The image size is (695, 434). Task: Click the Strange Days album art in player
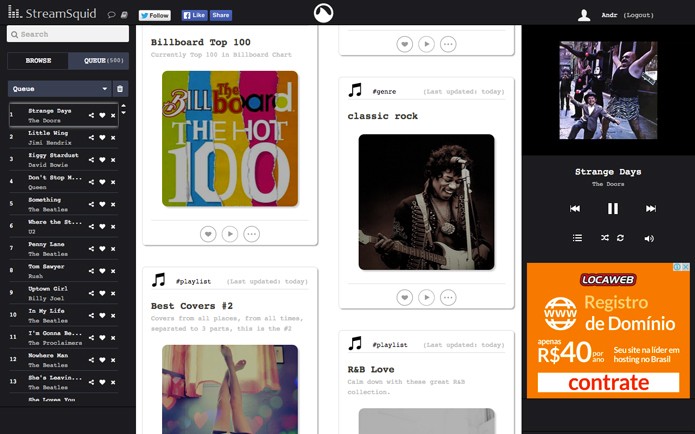608,90
